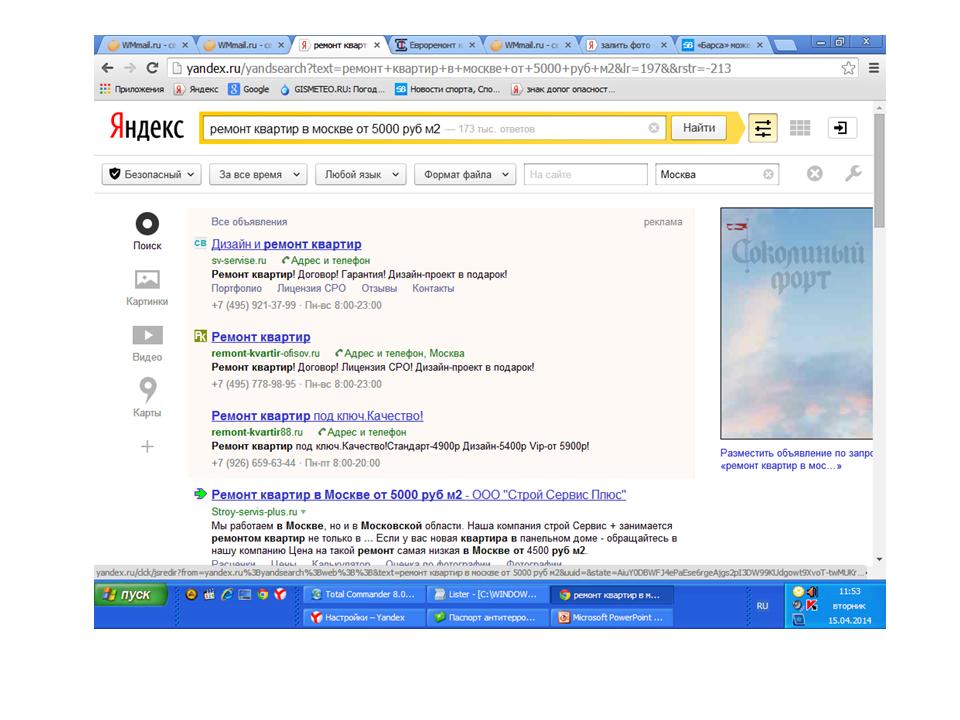Image resolution: width=960 pixels, height=720 pixels.
Task: Open the Формат файла dropdown
Action: [x=465, y=174]
